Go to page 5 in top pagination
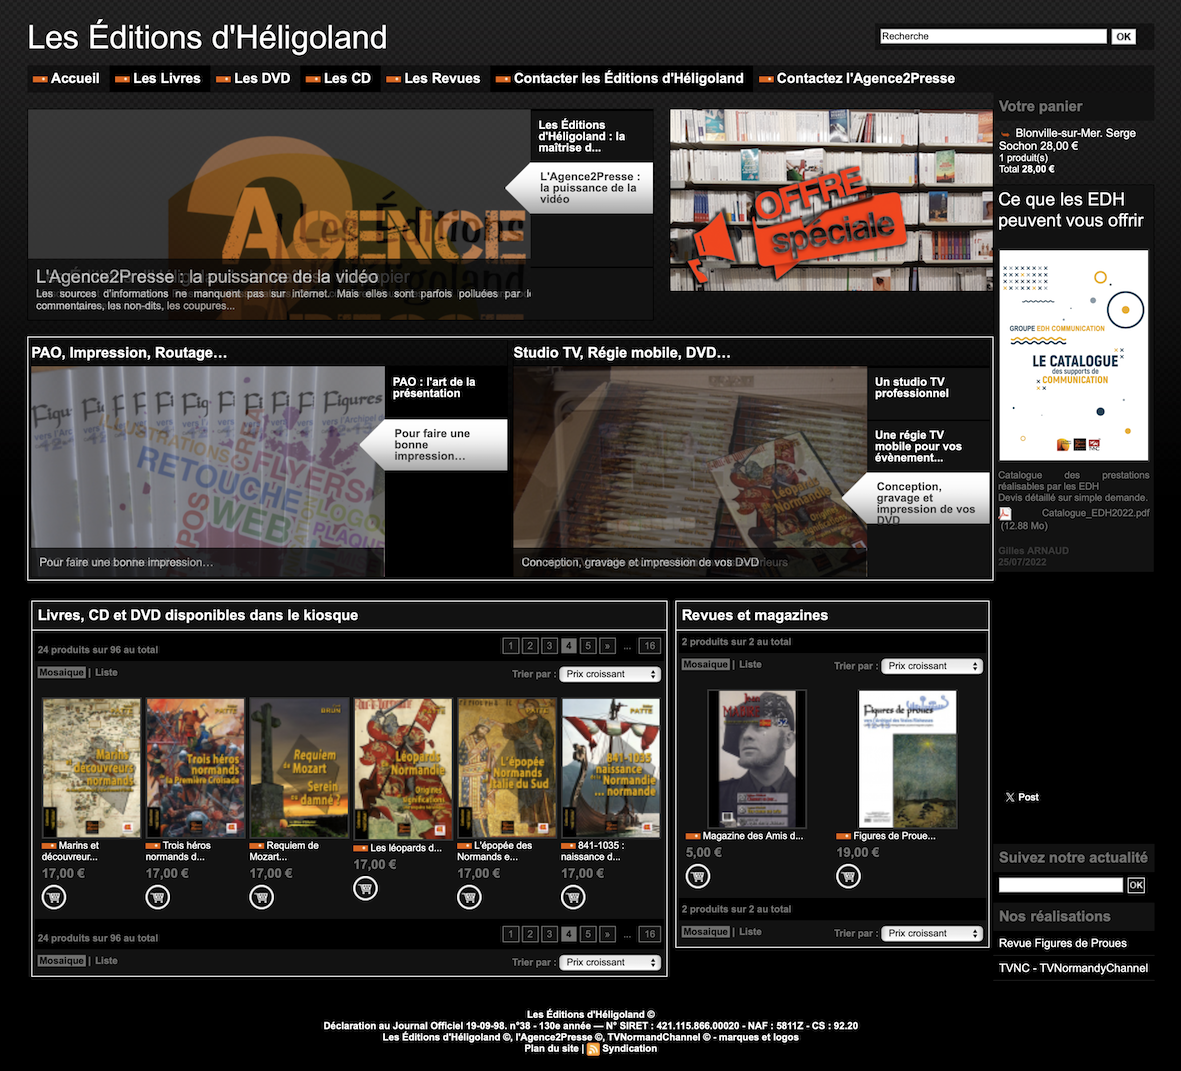This screenshot has width=1181, height=1071. tap(588, 645)
